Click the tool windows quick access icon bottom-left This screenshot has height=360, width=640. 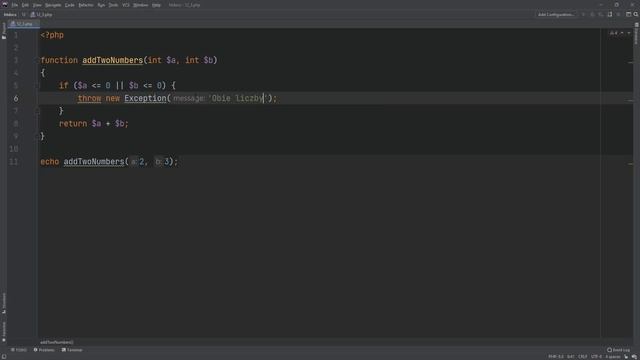[x=3, y=357]
